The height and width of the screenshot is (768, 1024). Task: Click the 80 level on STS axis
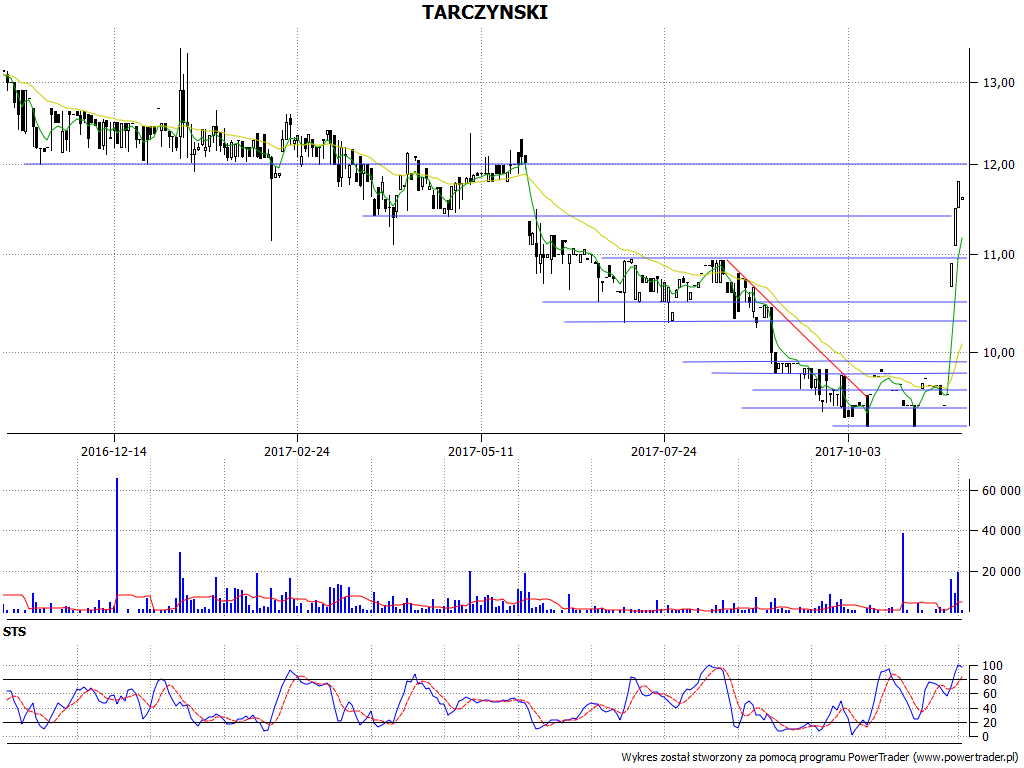click(989, 680)
